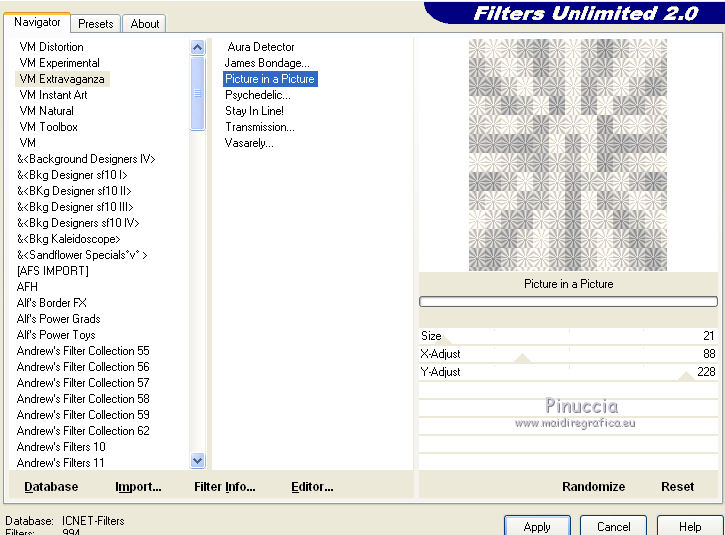
Task: Select &<Background Designers IV> category
Action: [86, 159]
